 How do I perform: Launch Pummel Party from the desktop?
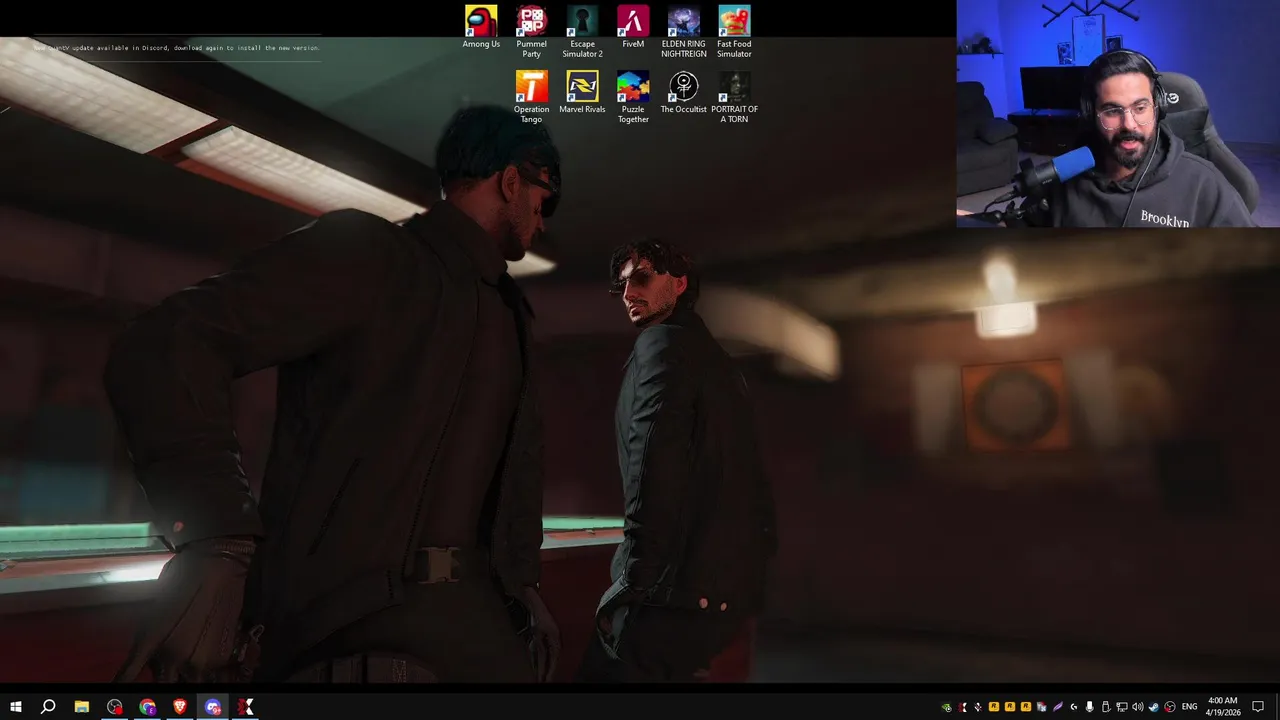531,32
